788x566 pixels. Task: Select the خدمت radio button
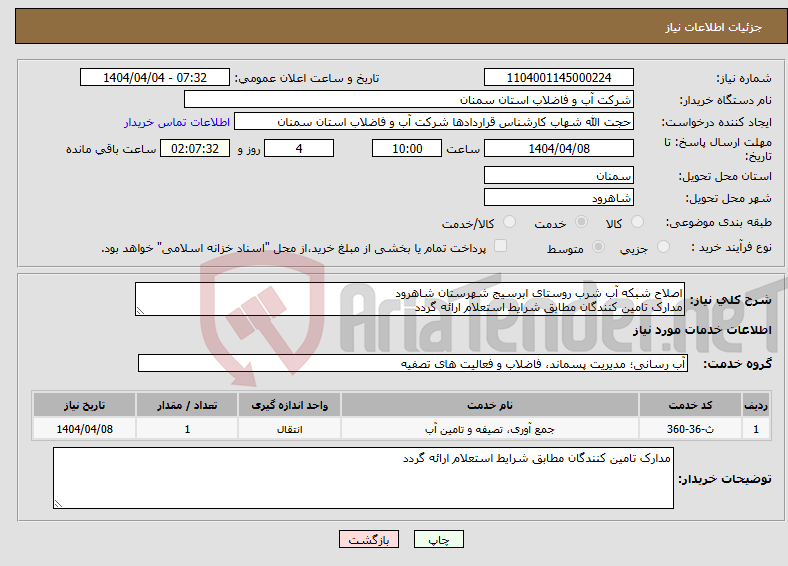(581, 222)
